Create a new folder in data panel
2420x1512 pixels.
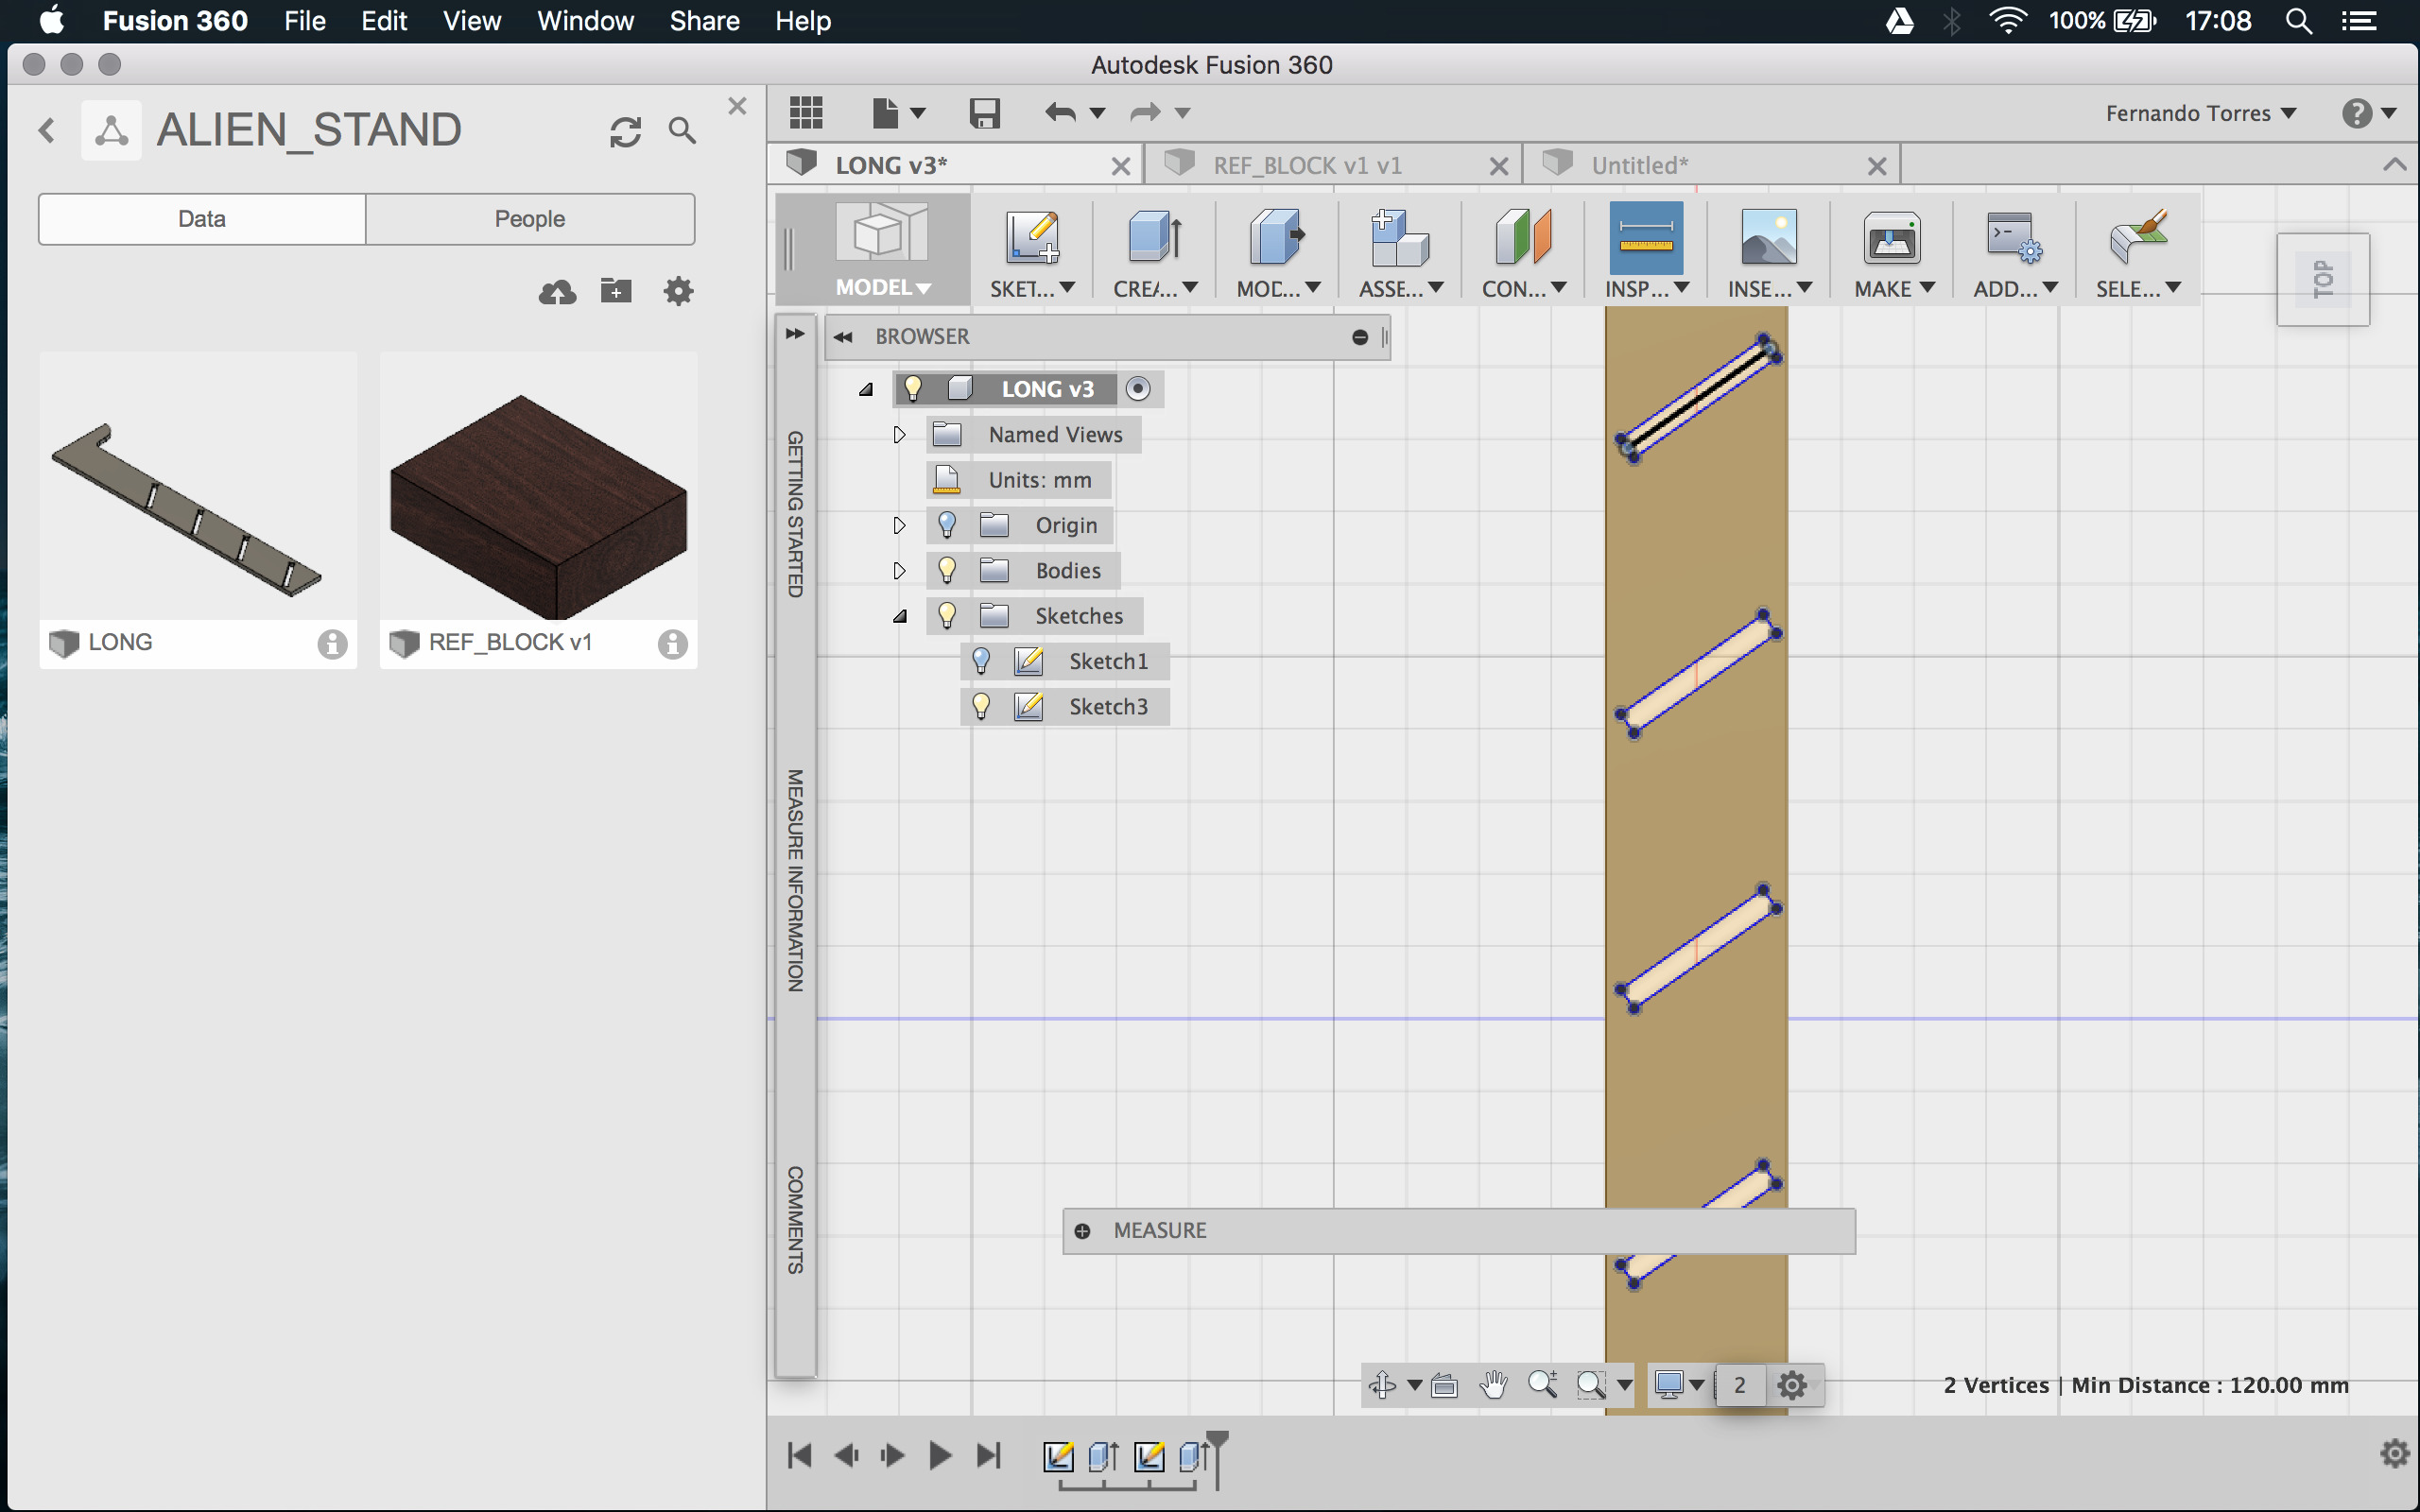coord(616,291)
